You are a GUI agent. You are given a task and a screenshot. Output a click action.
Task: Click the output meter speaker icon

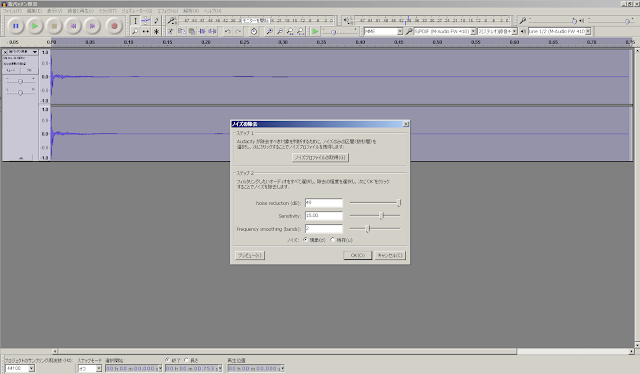347,20
